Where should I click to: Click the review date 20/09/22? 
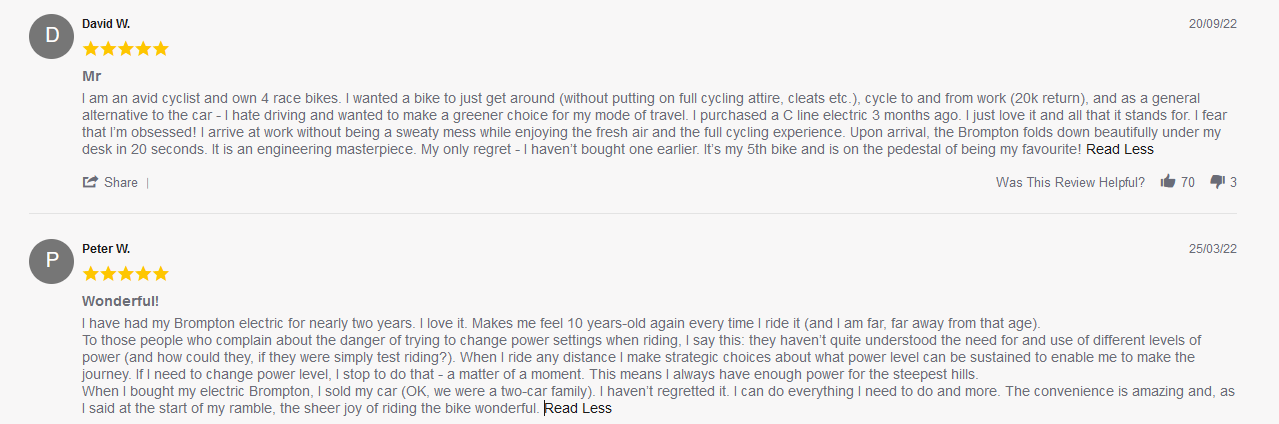(1212, 24)
